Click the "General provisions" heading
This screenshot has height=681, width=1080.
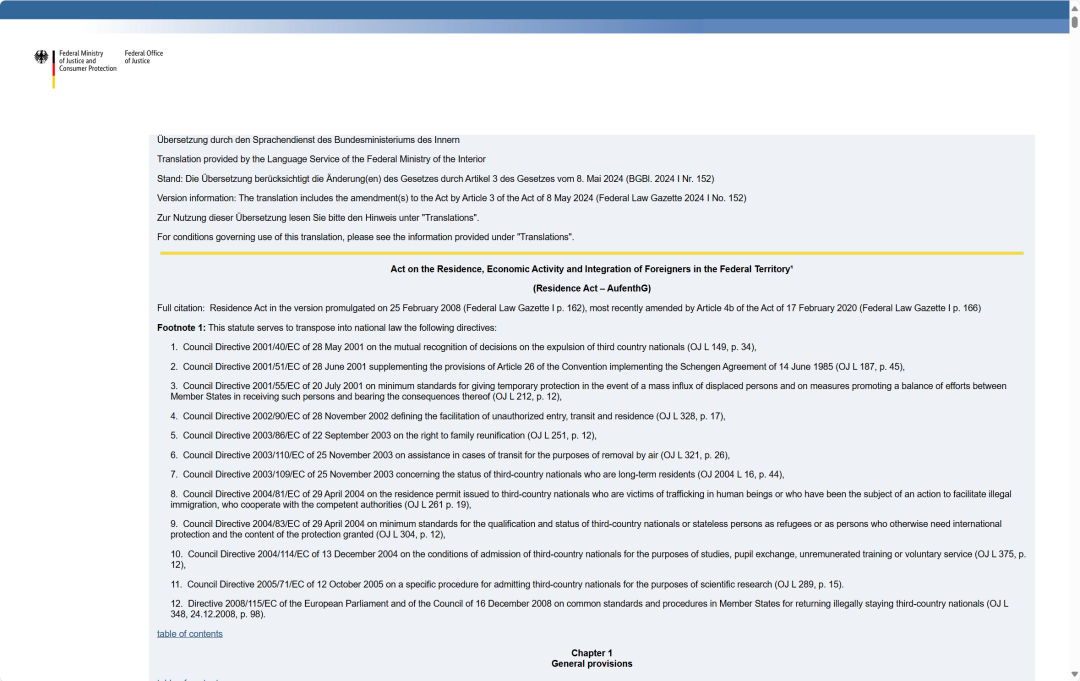[592, 664]
